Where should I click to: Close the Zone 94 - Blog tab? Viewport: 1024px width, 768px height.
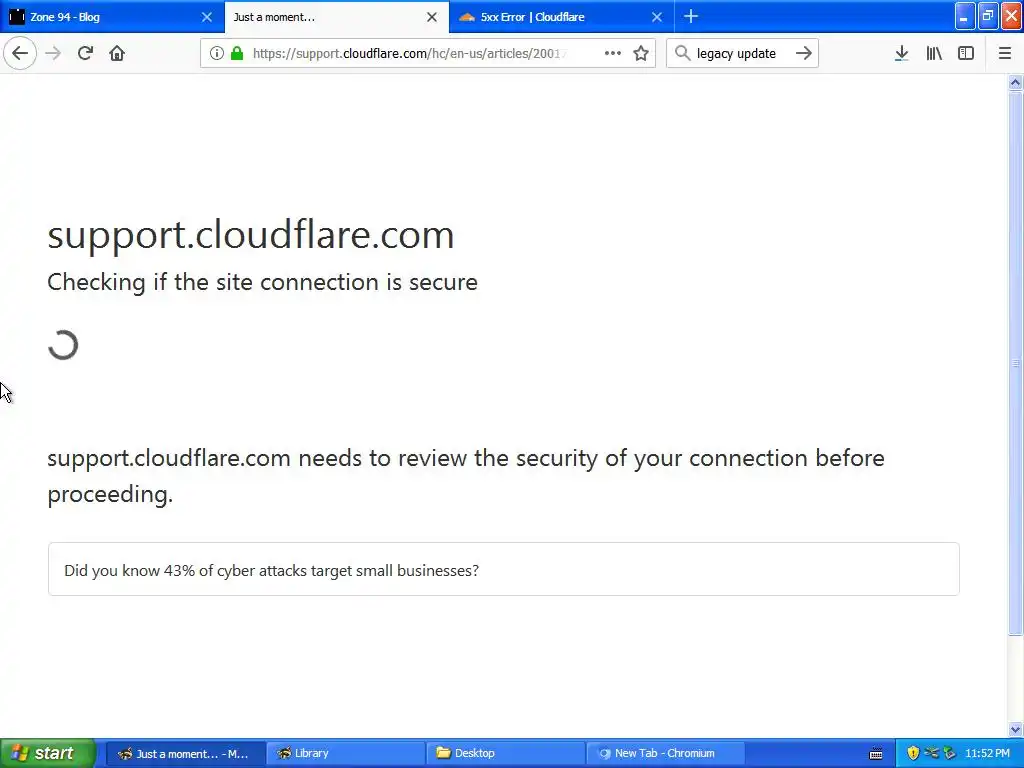tap(207, 17)
